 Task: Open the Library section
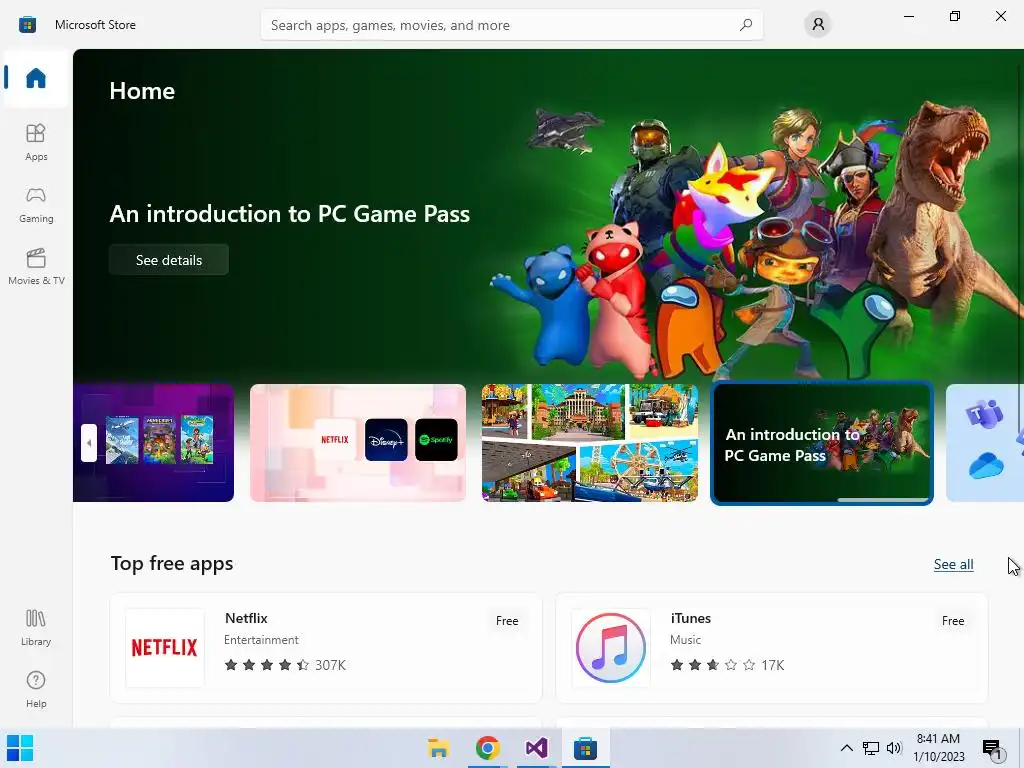36,628
